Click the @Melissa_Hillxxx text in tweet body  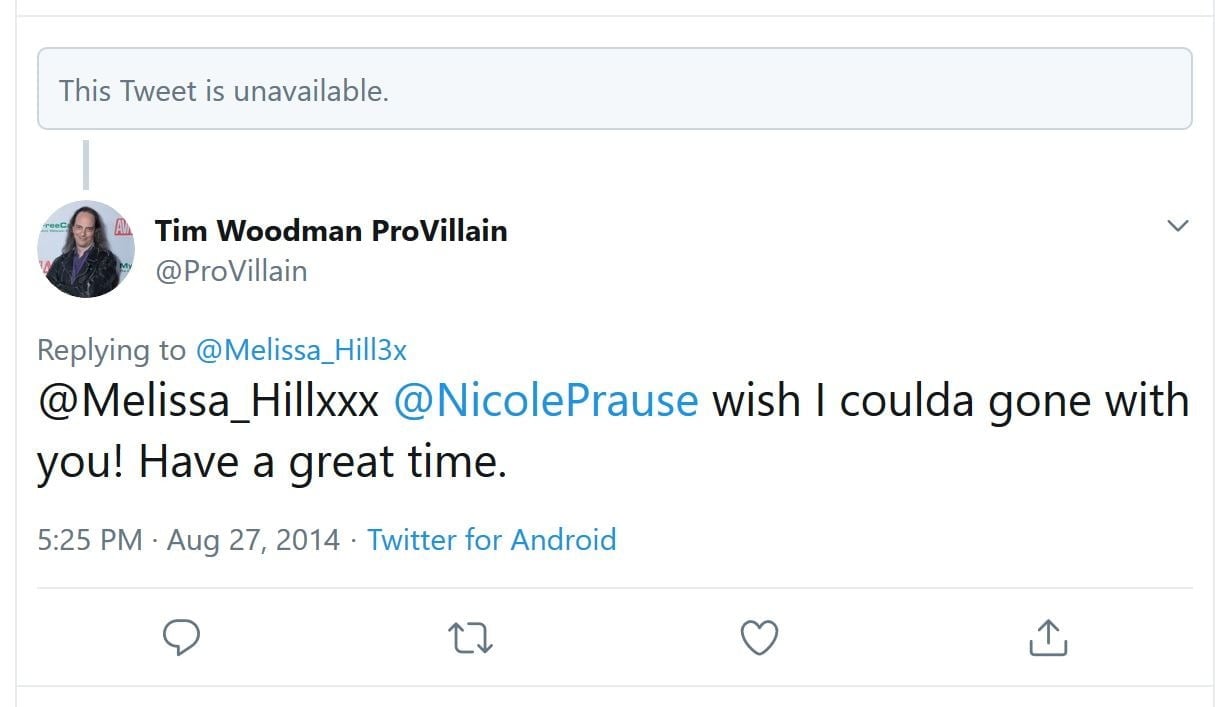[208, 400]
